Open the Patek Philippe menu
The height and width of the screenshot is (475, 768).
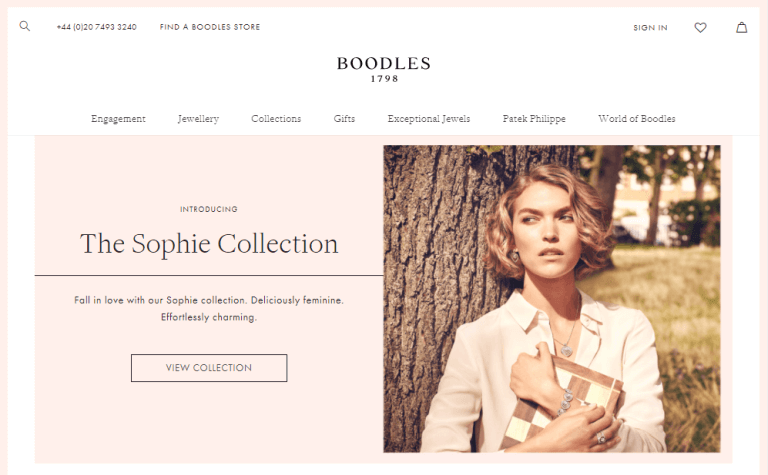(534, 119)
